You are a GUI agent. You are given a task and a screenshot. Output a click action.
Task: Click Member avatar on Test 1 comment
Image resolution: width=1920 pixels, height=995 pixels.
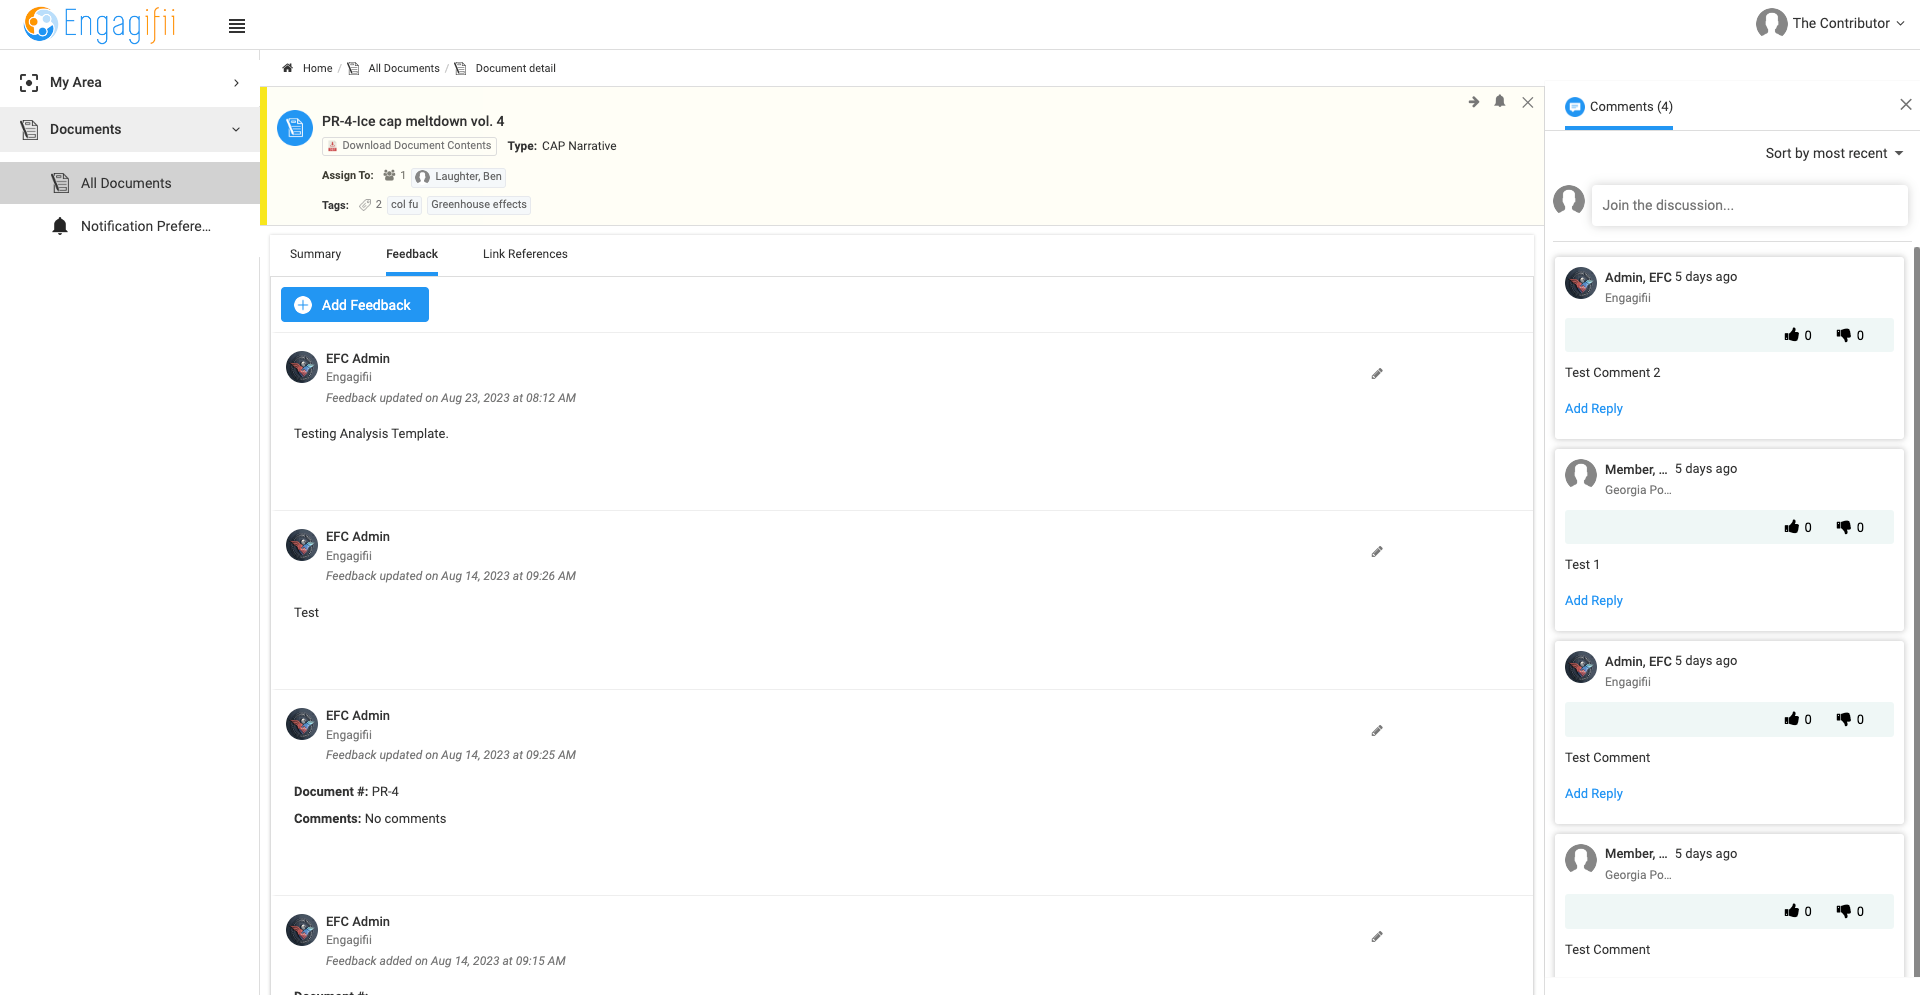click(x=1581, y=475)
